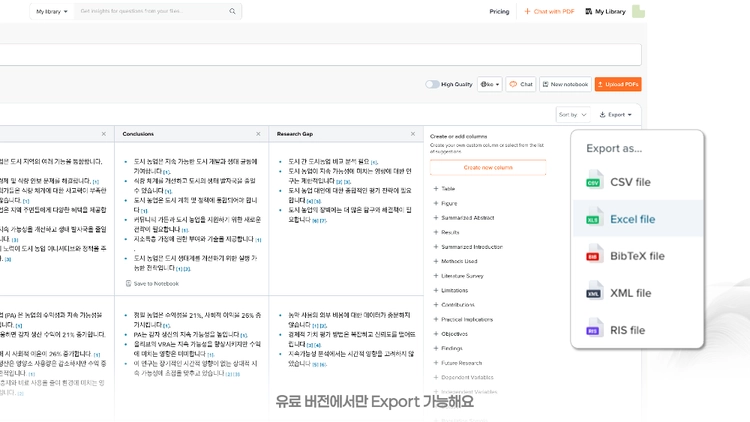Click the Upload PDFs button
This screenshot has width=750, height=422.
(618, 84)
